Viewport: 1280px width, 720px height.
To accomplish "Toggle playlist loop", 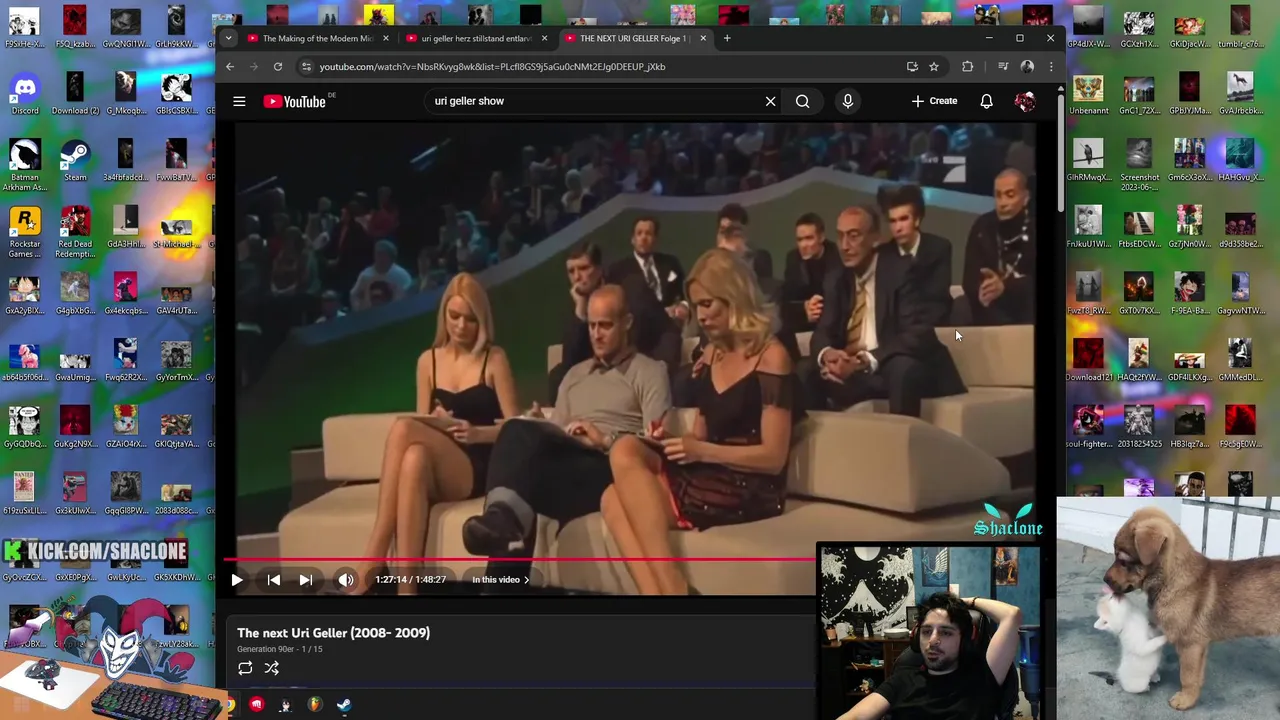I will [x=245, y=668].
